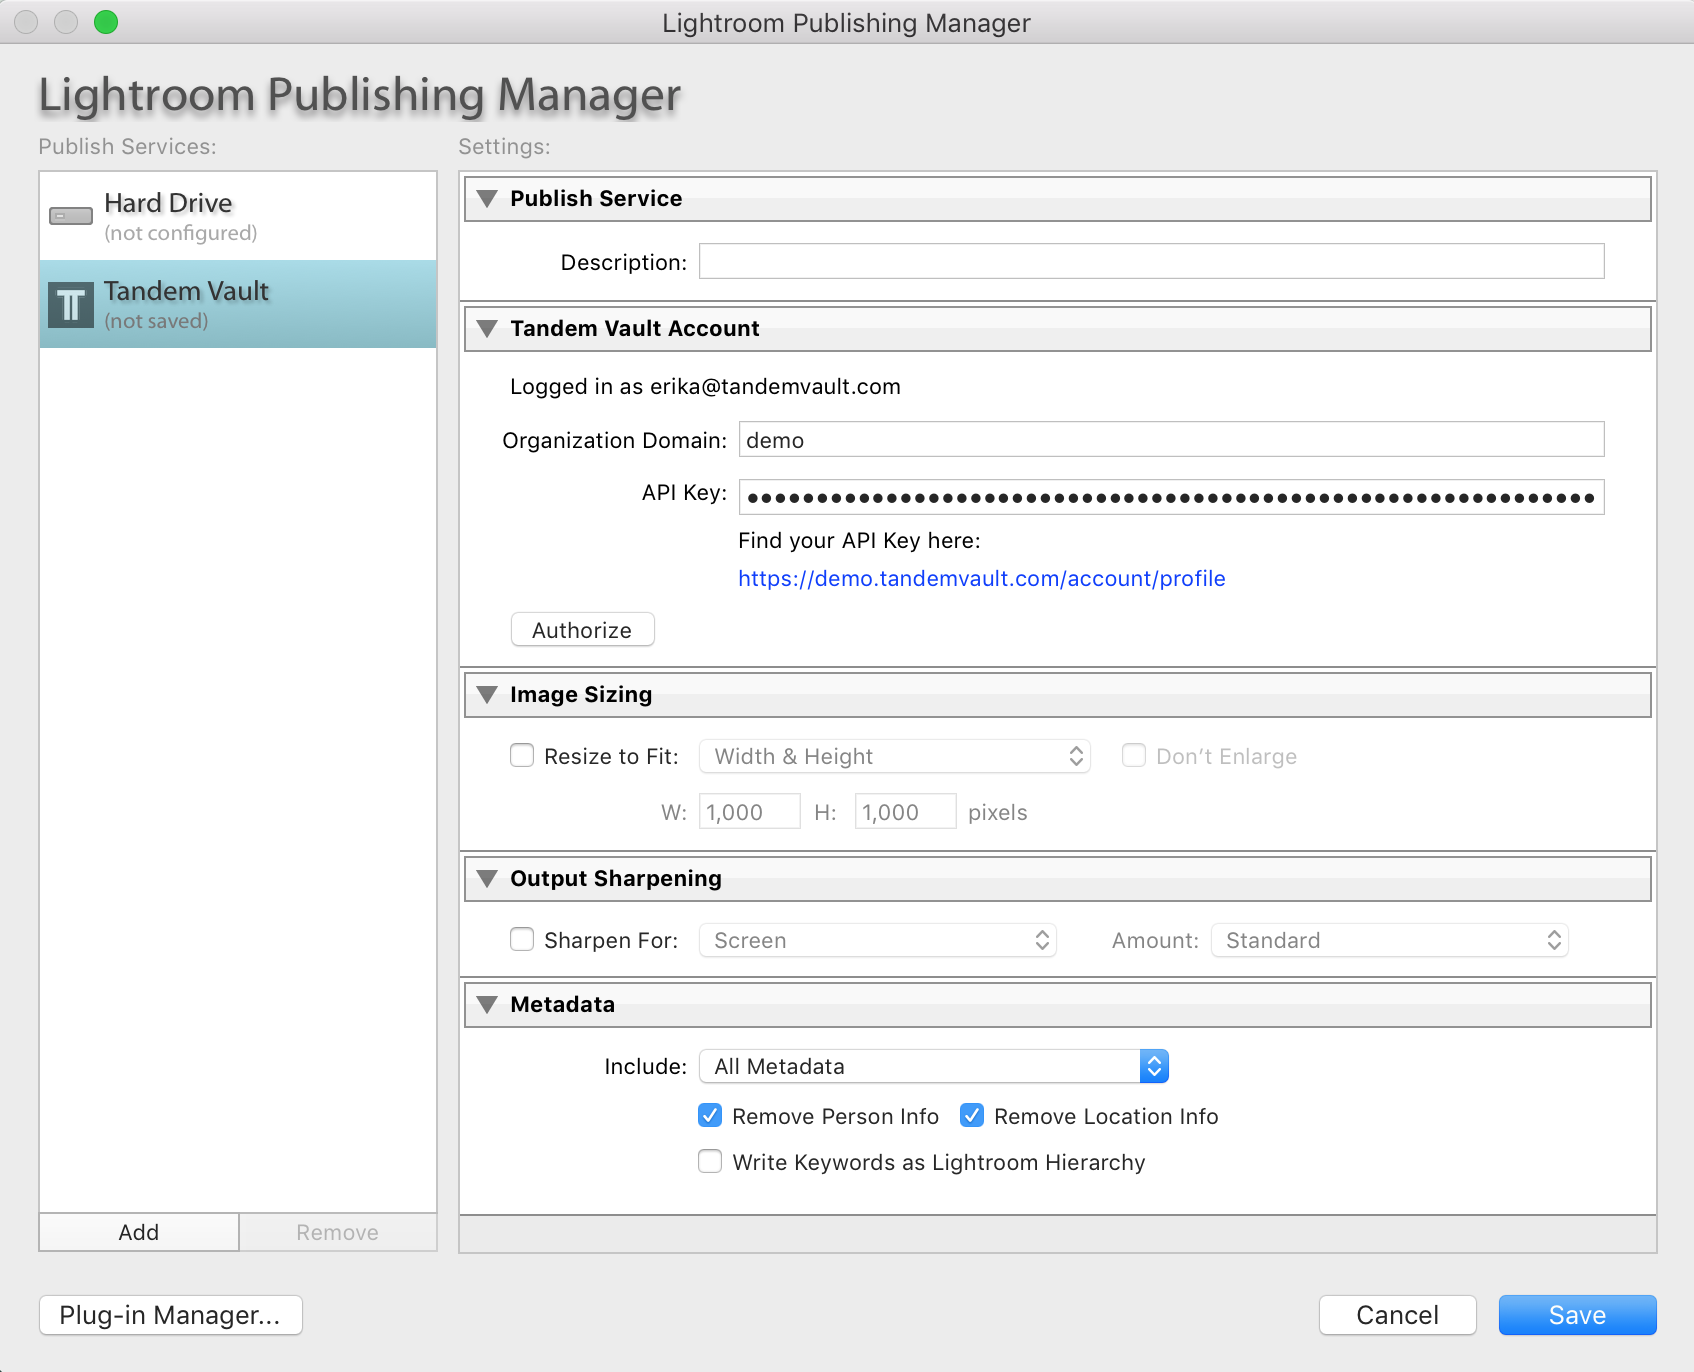Click the W width pixels field
The image size is (1694, 1372).
pos(750,811)
